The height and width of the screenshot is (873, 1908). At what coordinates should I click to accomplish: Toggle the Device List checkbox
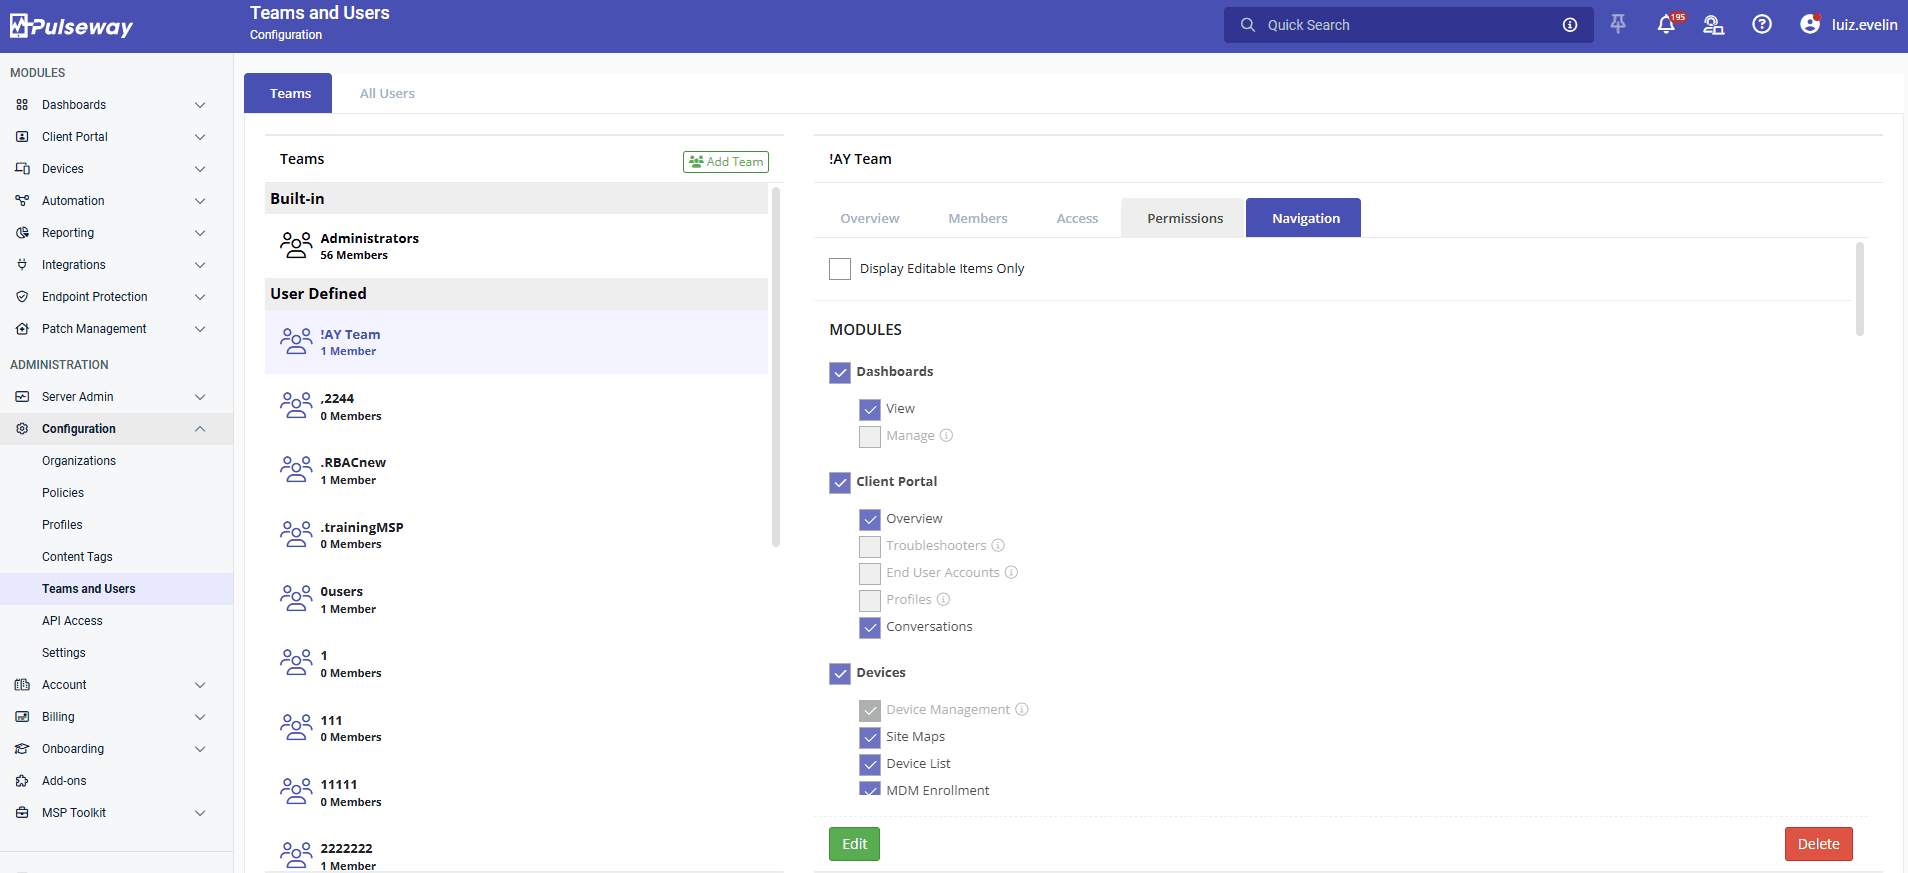870,764
